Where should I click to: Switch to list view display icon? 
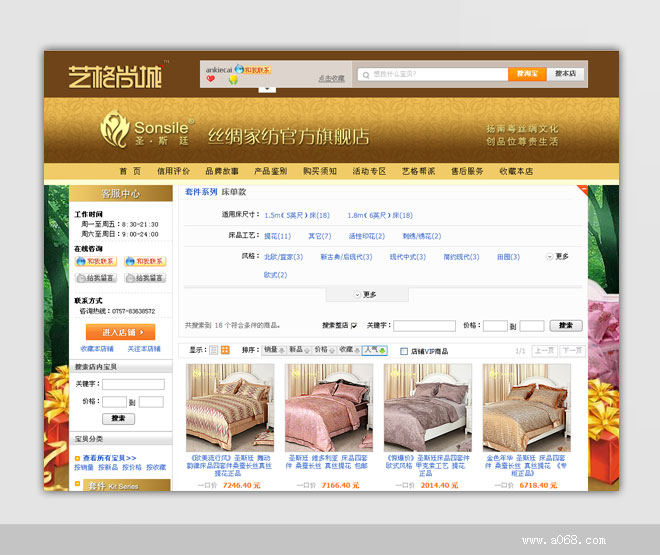(x=214, y=350)
